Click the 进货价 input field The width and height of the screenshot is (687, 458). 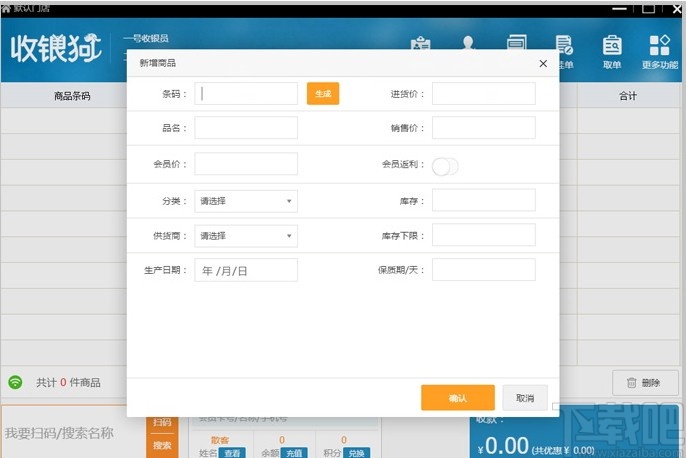pyautogui.click(x=484, y=93)
